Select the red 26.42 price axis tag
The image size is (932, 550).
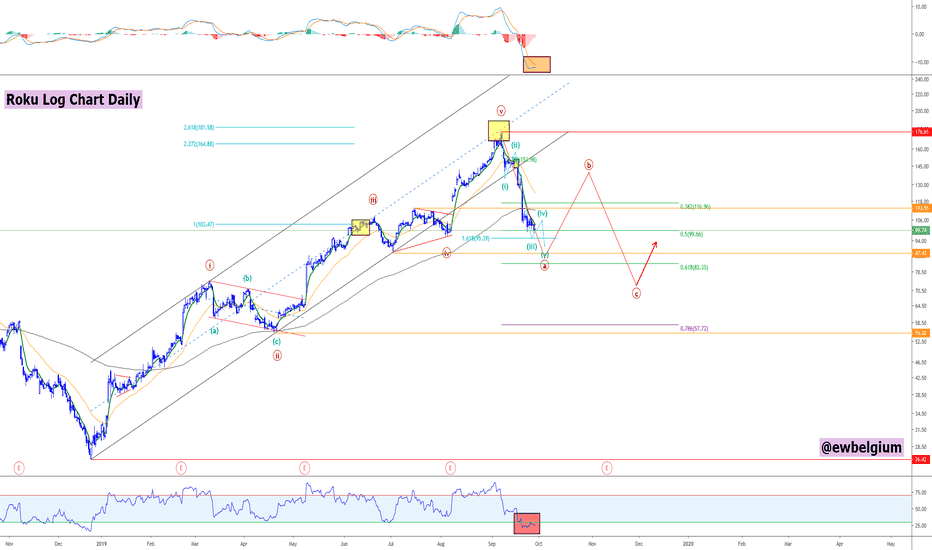click(921, 460)
